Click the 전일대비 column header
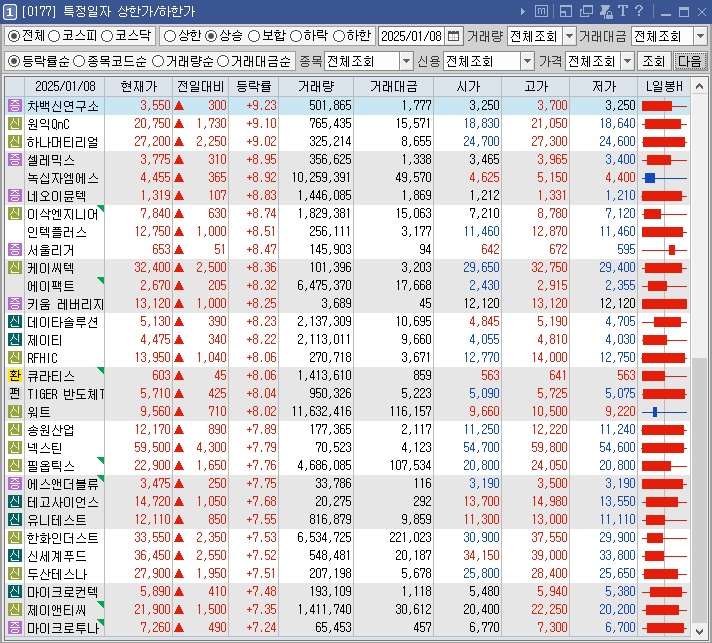Image resolution: width=712 pixels, height=643 pixels. click(200, 86)
